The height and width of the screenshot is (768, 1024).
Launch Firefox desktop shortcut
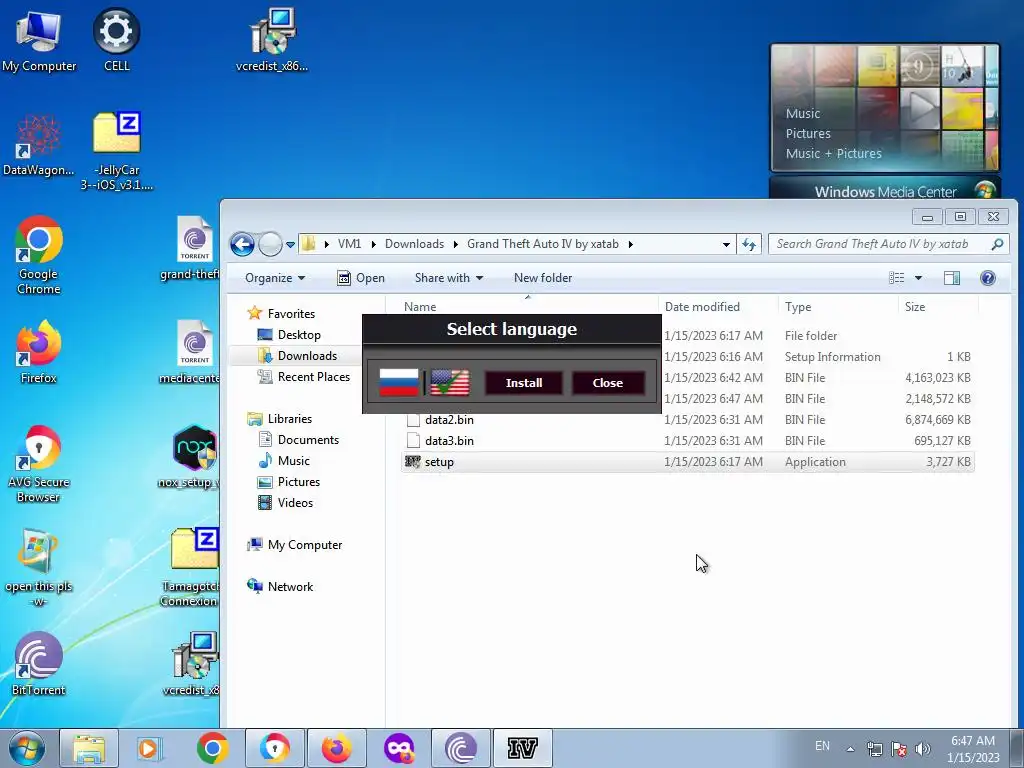point(39,352)
